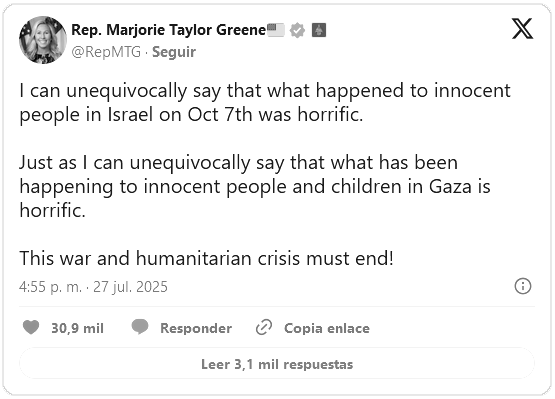Open Marjorie Taylor Greene's profile photo

tap(43, 40)
